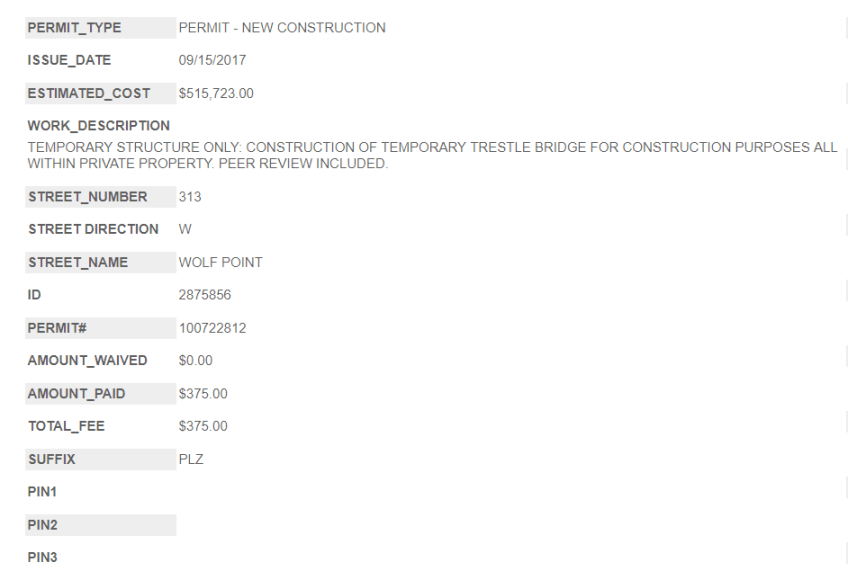Image resolution: width=848 pixels, height=580 pixels.
Task: Click the AMOUNT_WAIVED value $0.00
Action: click(195, 361)
